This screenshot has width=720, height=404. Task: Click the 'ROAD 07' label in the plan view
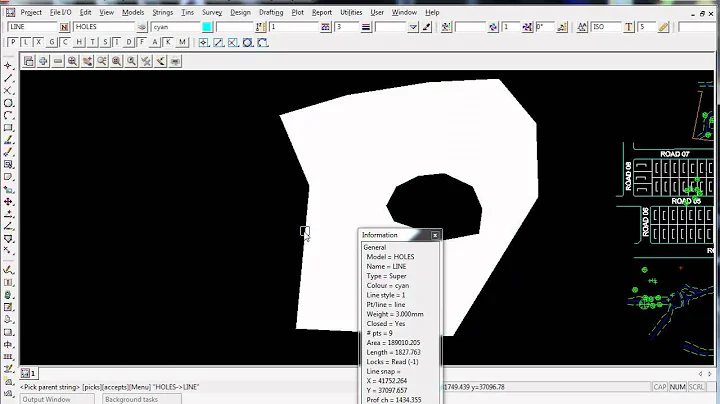pos(675,154)
